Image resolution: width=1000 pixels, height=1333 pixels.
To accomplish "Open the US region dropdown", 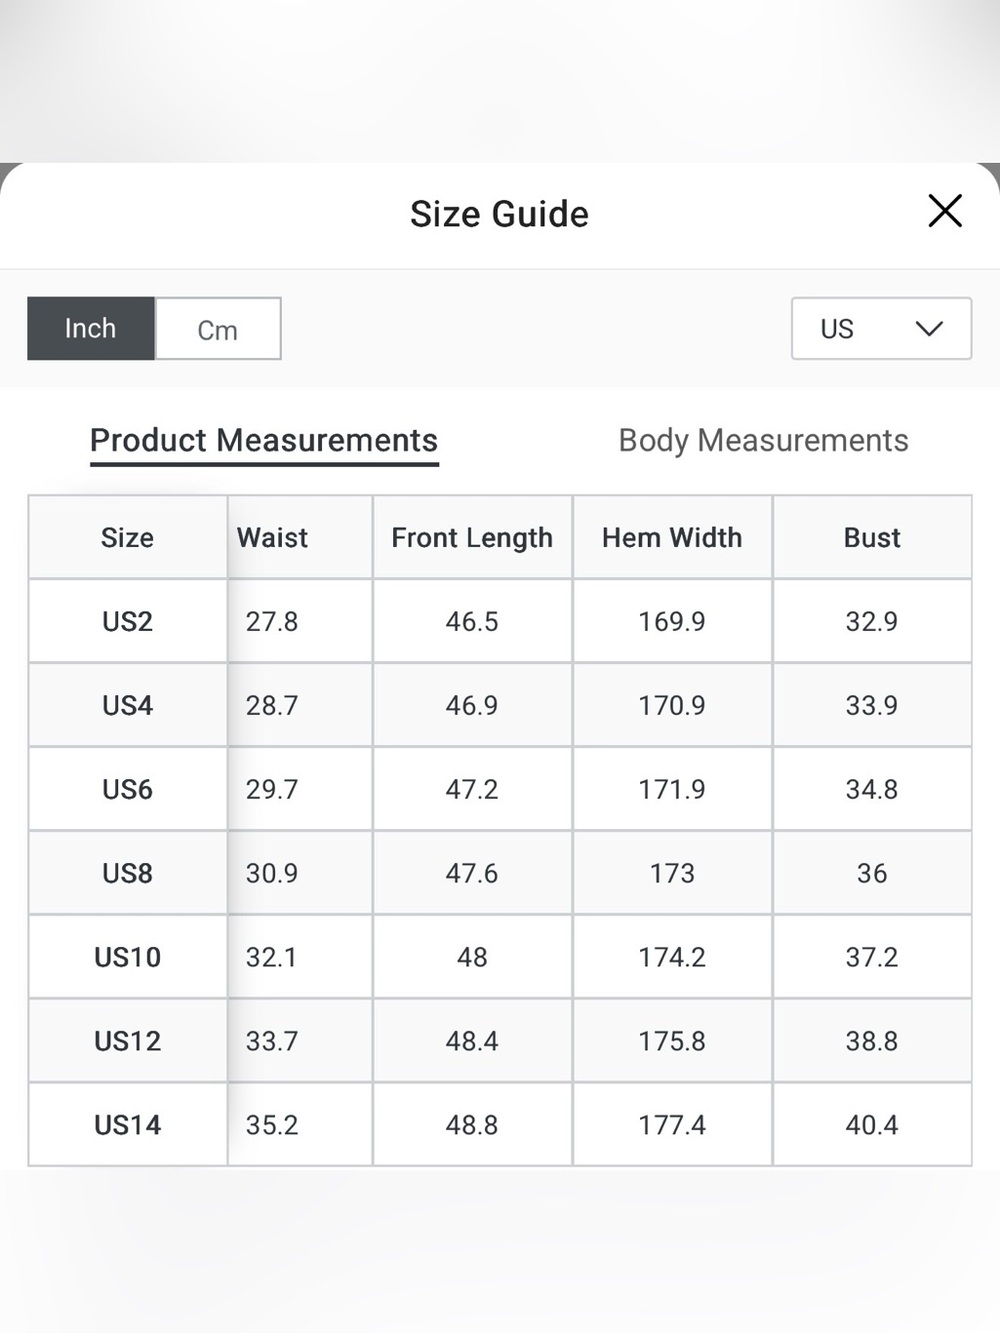I will (x=881, y=328).
